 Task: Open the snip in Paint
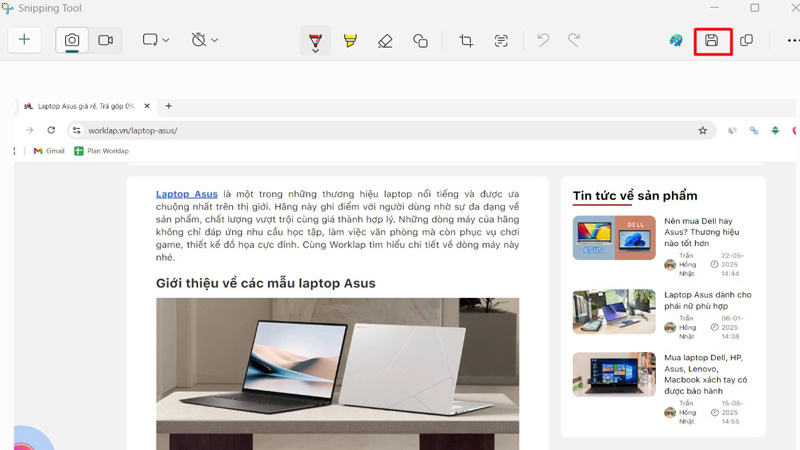click(x=676, y=40)
